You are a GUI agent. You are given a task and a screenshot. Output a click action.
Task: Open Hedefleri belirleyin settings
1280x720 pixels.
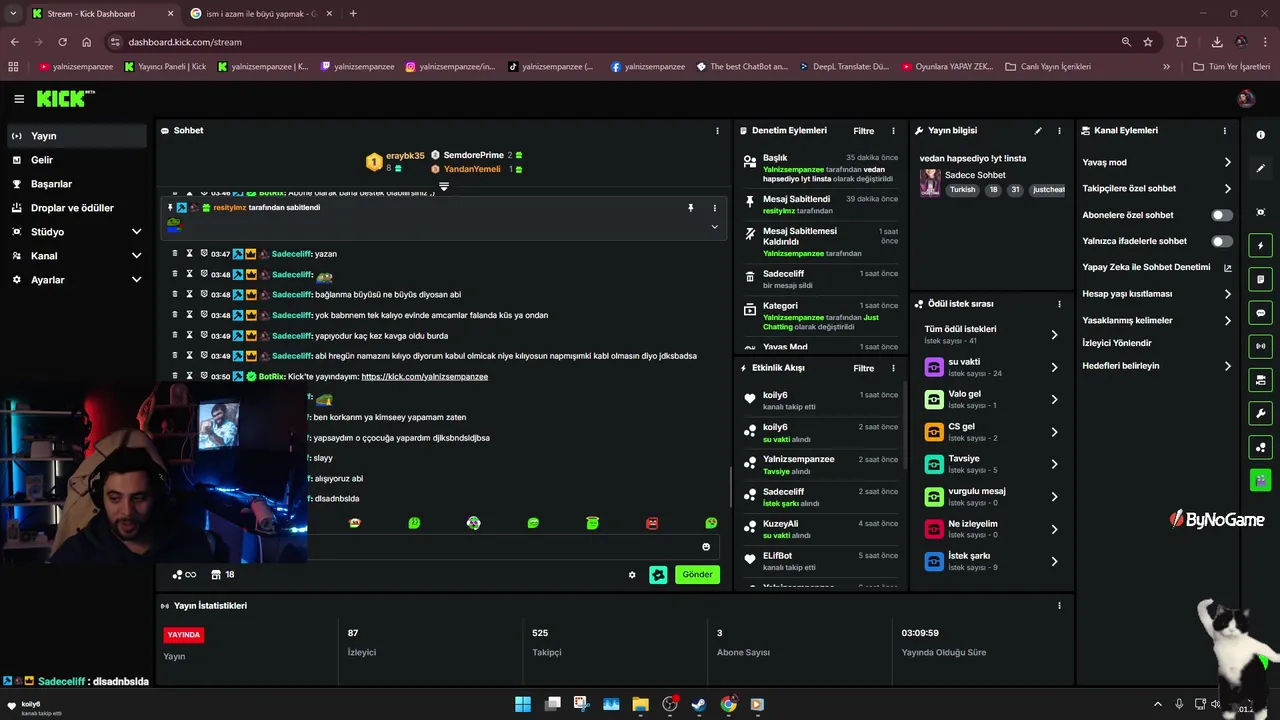click(1157, 366)
